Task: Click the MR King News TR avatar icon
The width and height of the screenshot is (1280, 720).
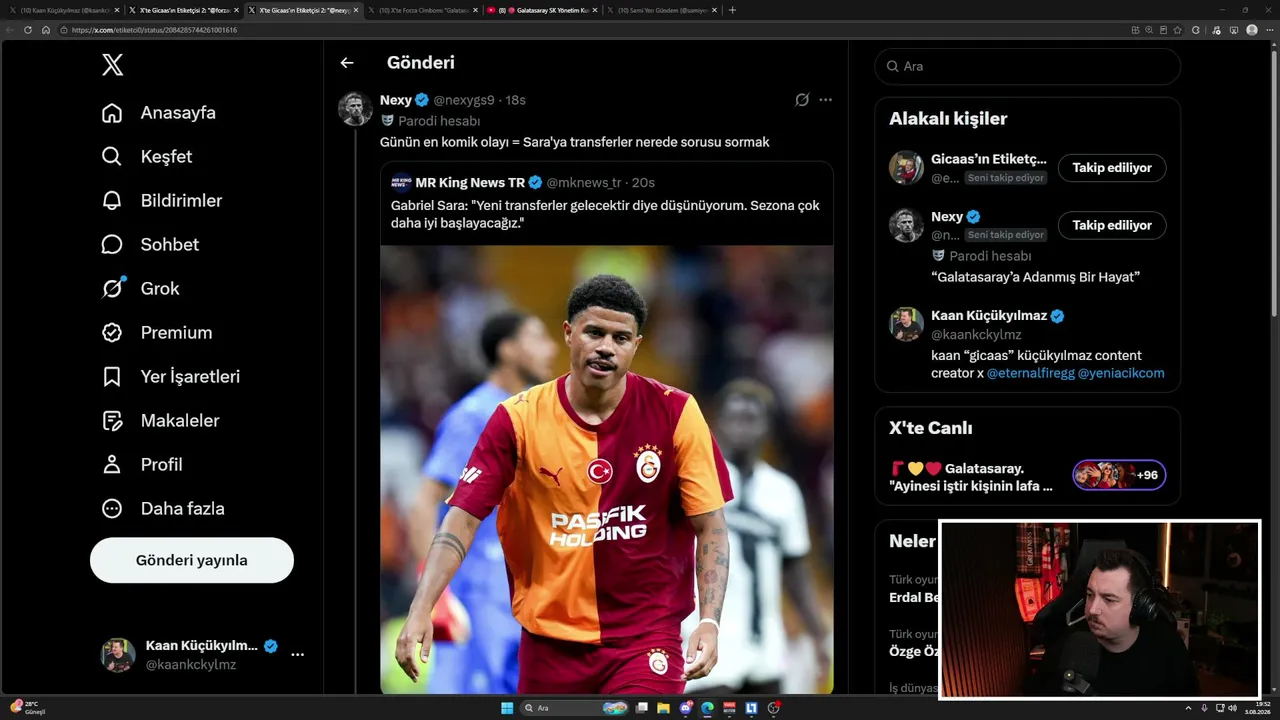Action: coord(401,183)
